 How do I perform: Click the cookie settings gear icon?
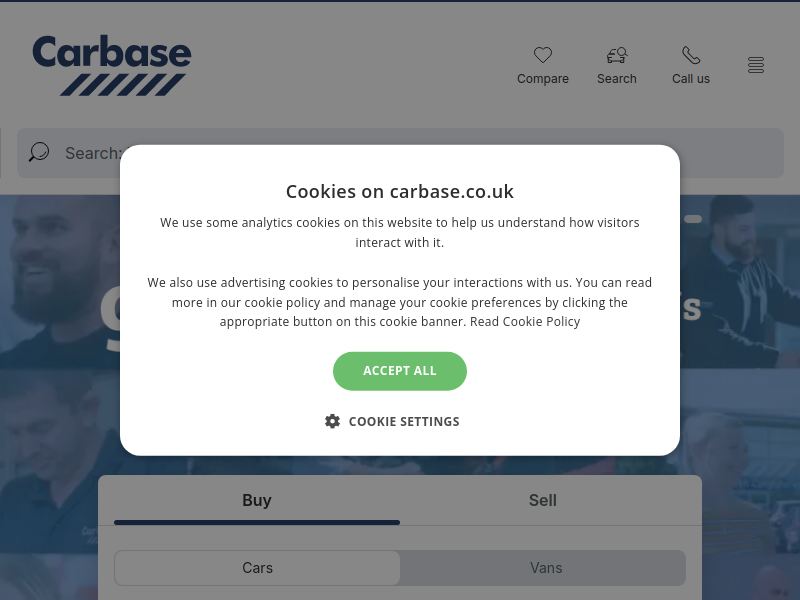(x=332, y=421)
